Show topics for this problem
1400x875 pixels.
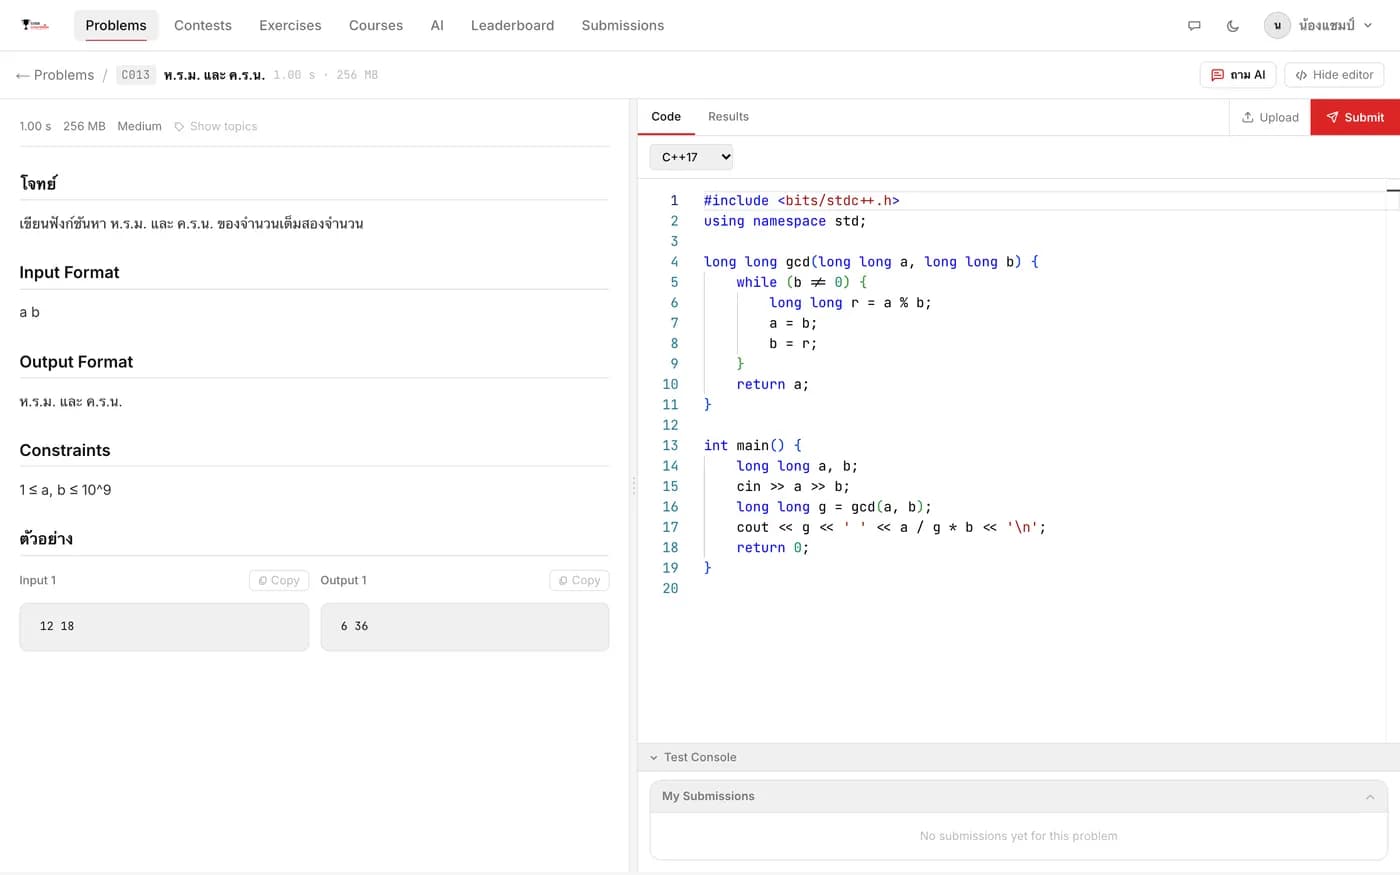216,126
